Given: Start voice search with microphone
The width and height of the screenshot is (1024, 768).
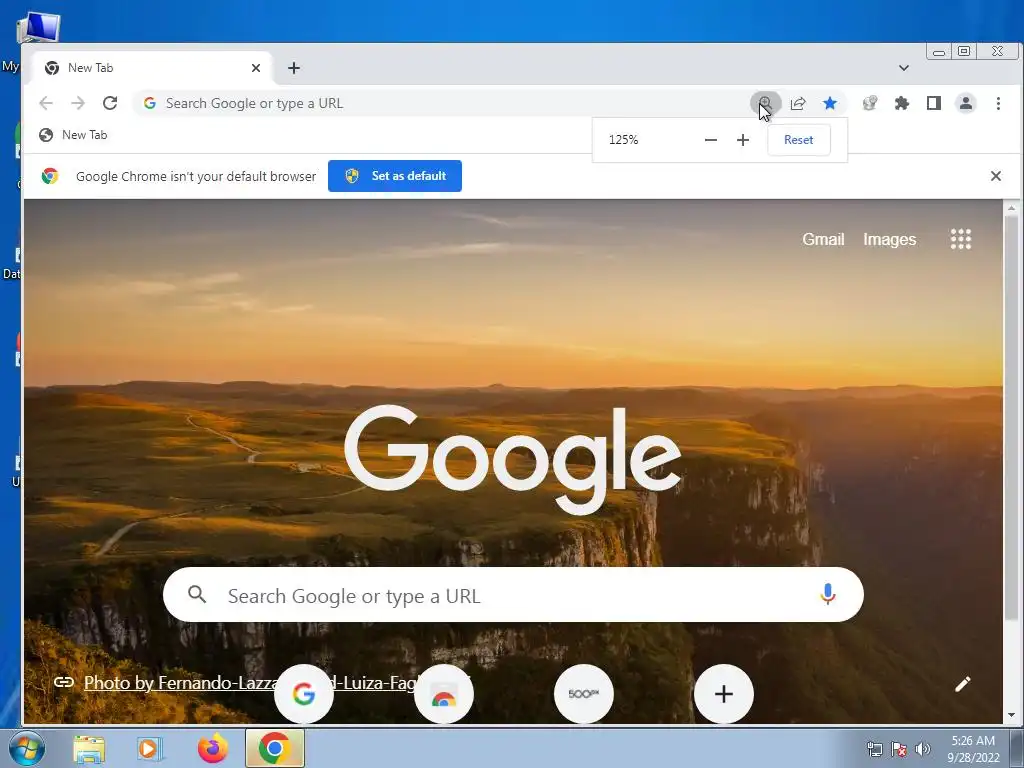Looking at the screenshot, I should point(827,594).
